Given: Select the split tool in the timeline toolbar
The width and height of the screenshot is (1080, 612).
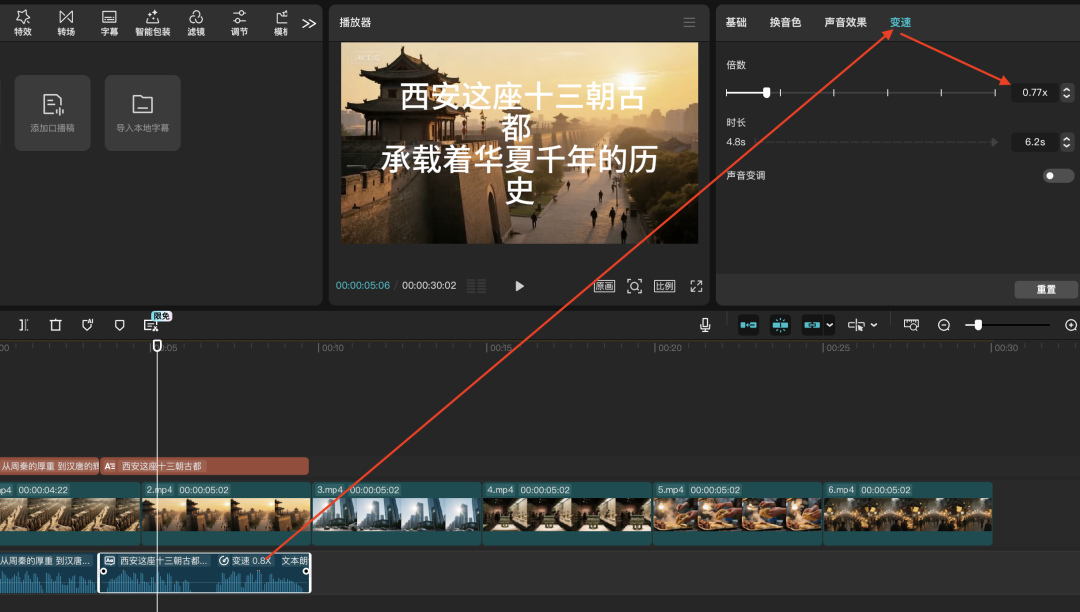Looking at the screenshot, I should (x=23, y=325).
